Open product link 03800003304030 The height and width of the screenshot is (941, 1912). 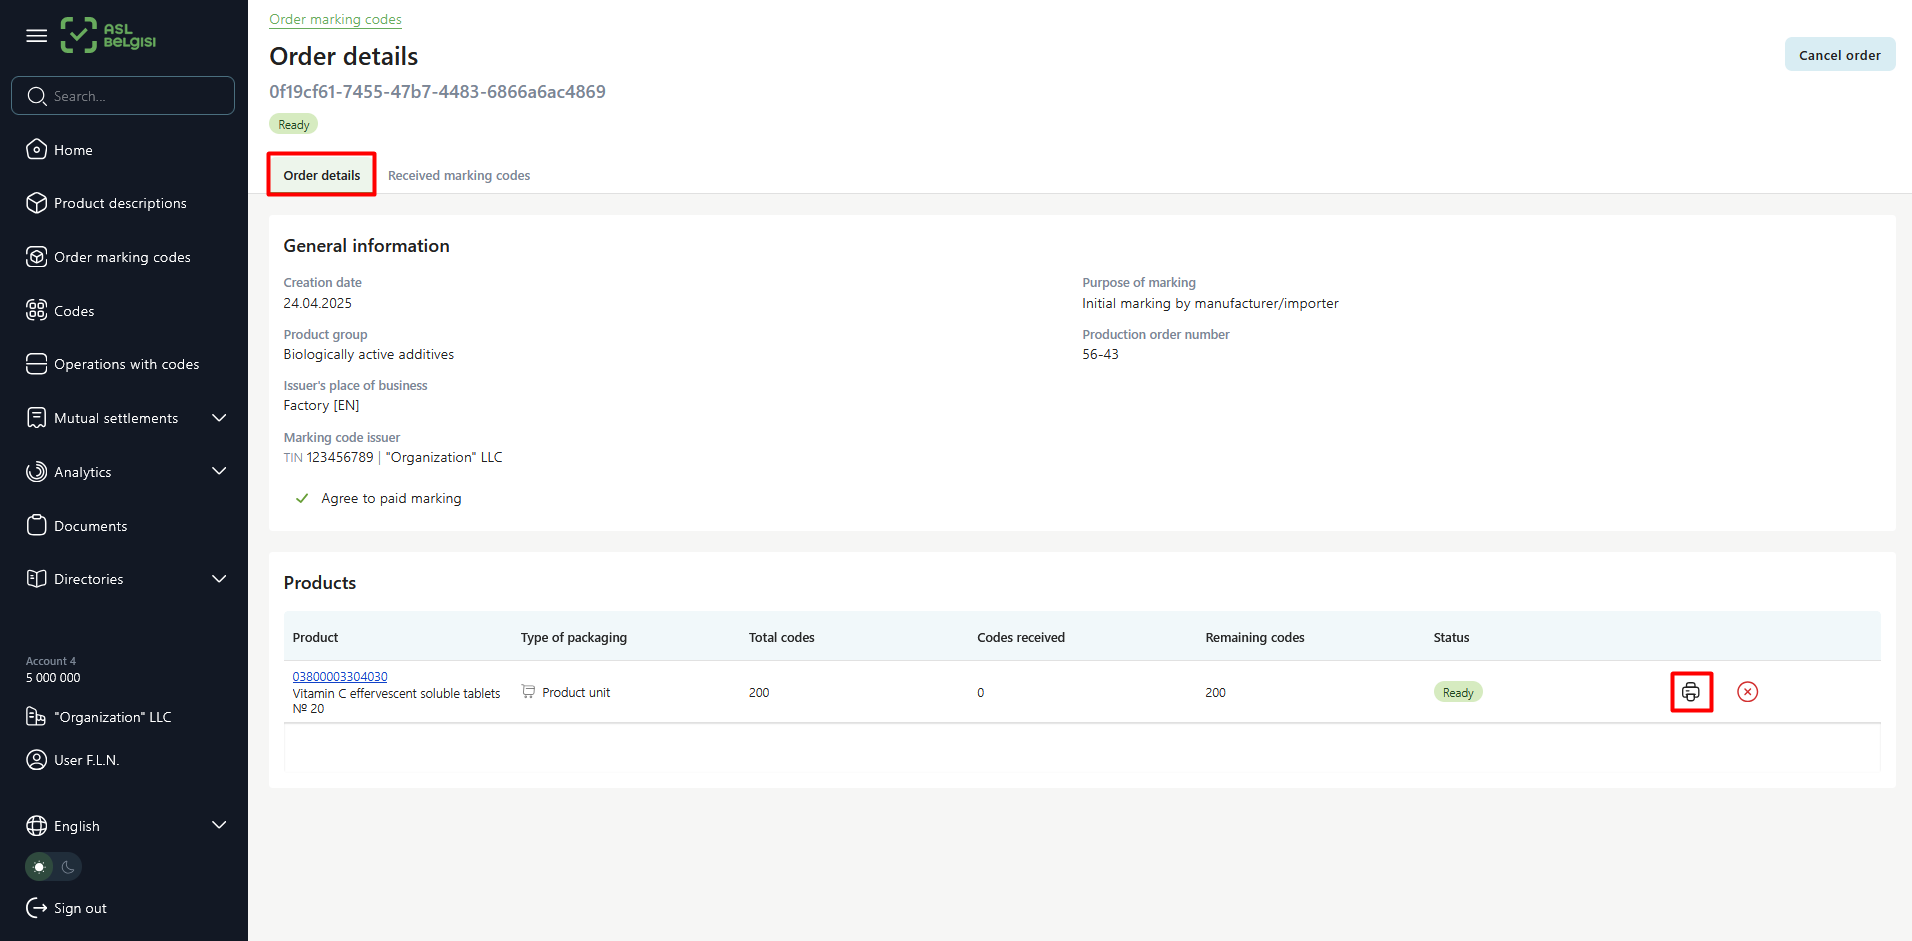coord(340,677)
